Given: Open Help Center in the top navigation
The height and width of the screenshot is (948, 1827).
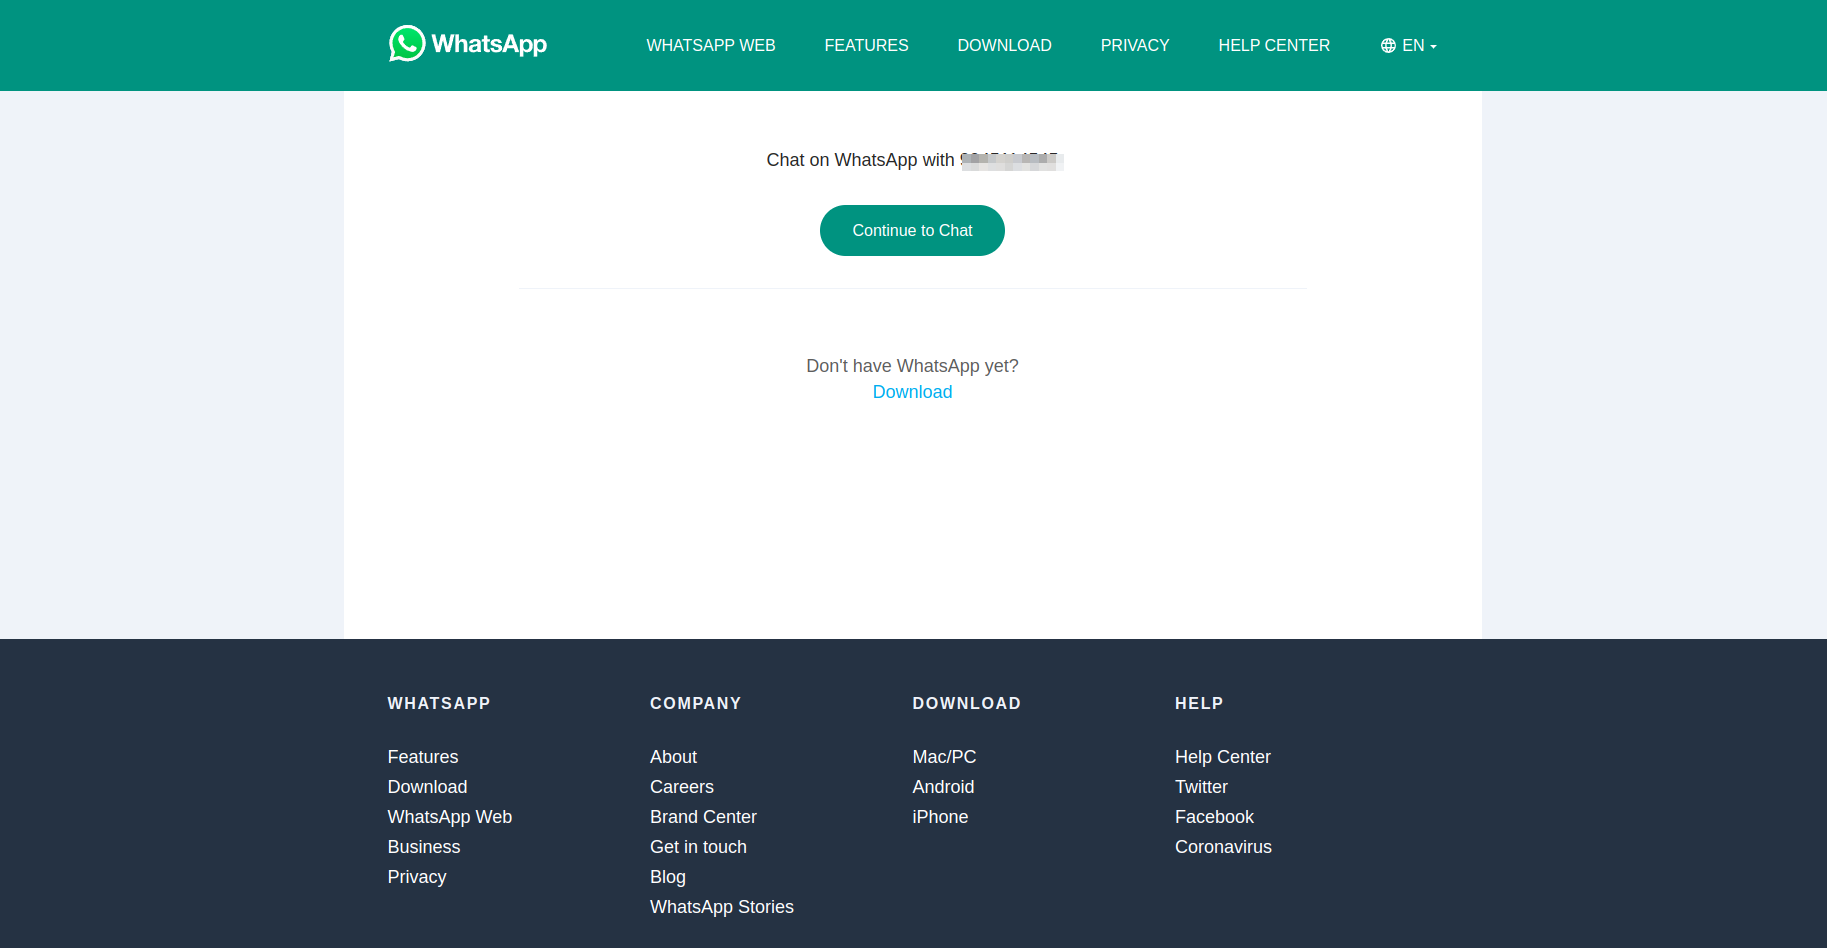Looking at the screenshot, I should coord(1274,46).
